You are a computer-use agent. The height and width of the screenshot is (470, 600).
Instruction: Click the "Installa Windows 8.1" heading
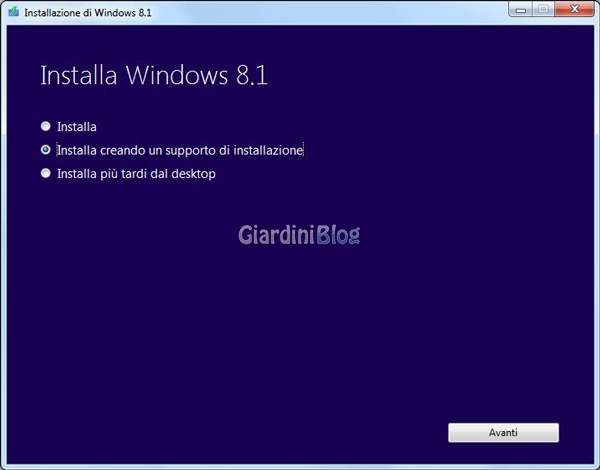(154, 75)
